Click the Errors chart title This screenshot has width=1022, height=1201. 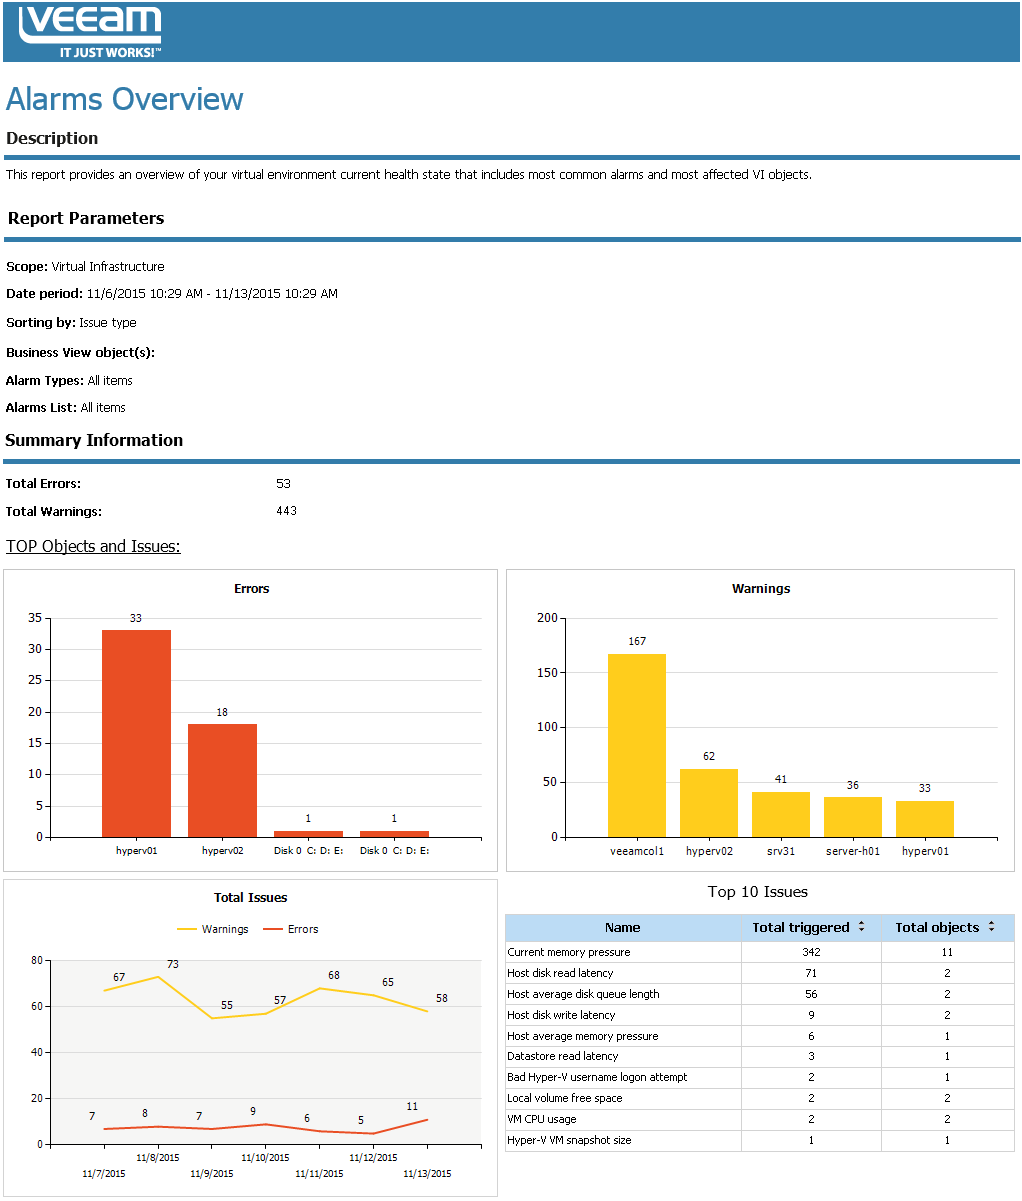252,589
